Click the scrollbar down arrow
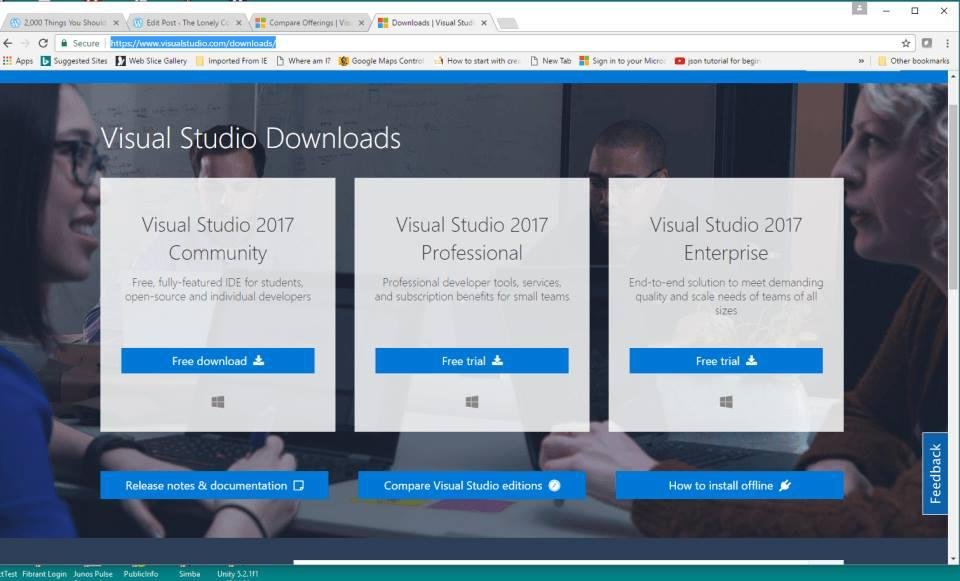The image size is (960, 581). click(x=953, y=558)
